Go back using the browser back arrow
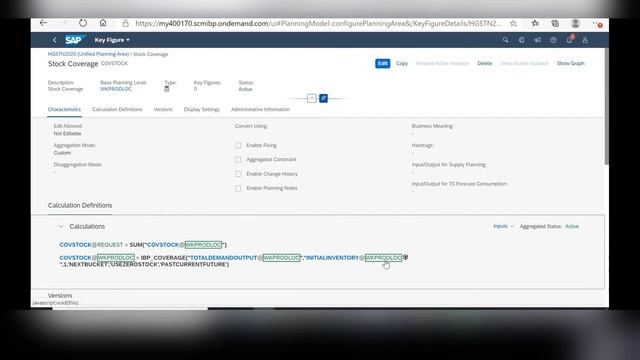The width and height of the screenshot is (640, 360). click(x=43, y=23)
